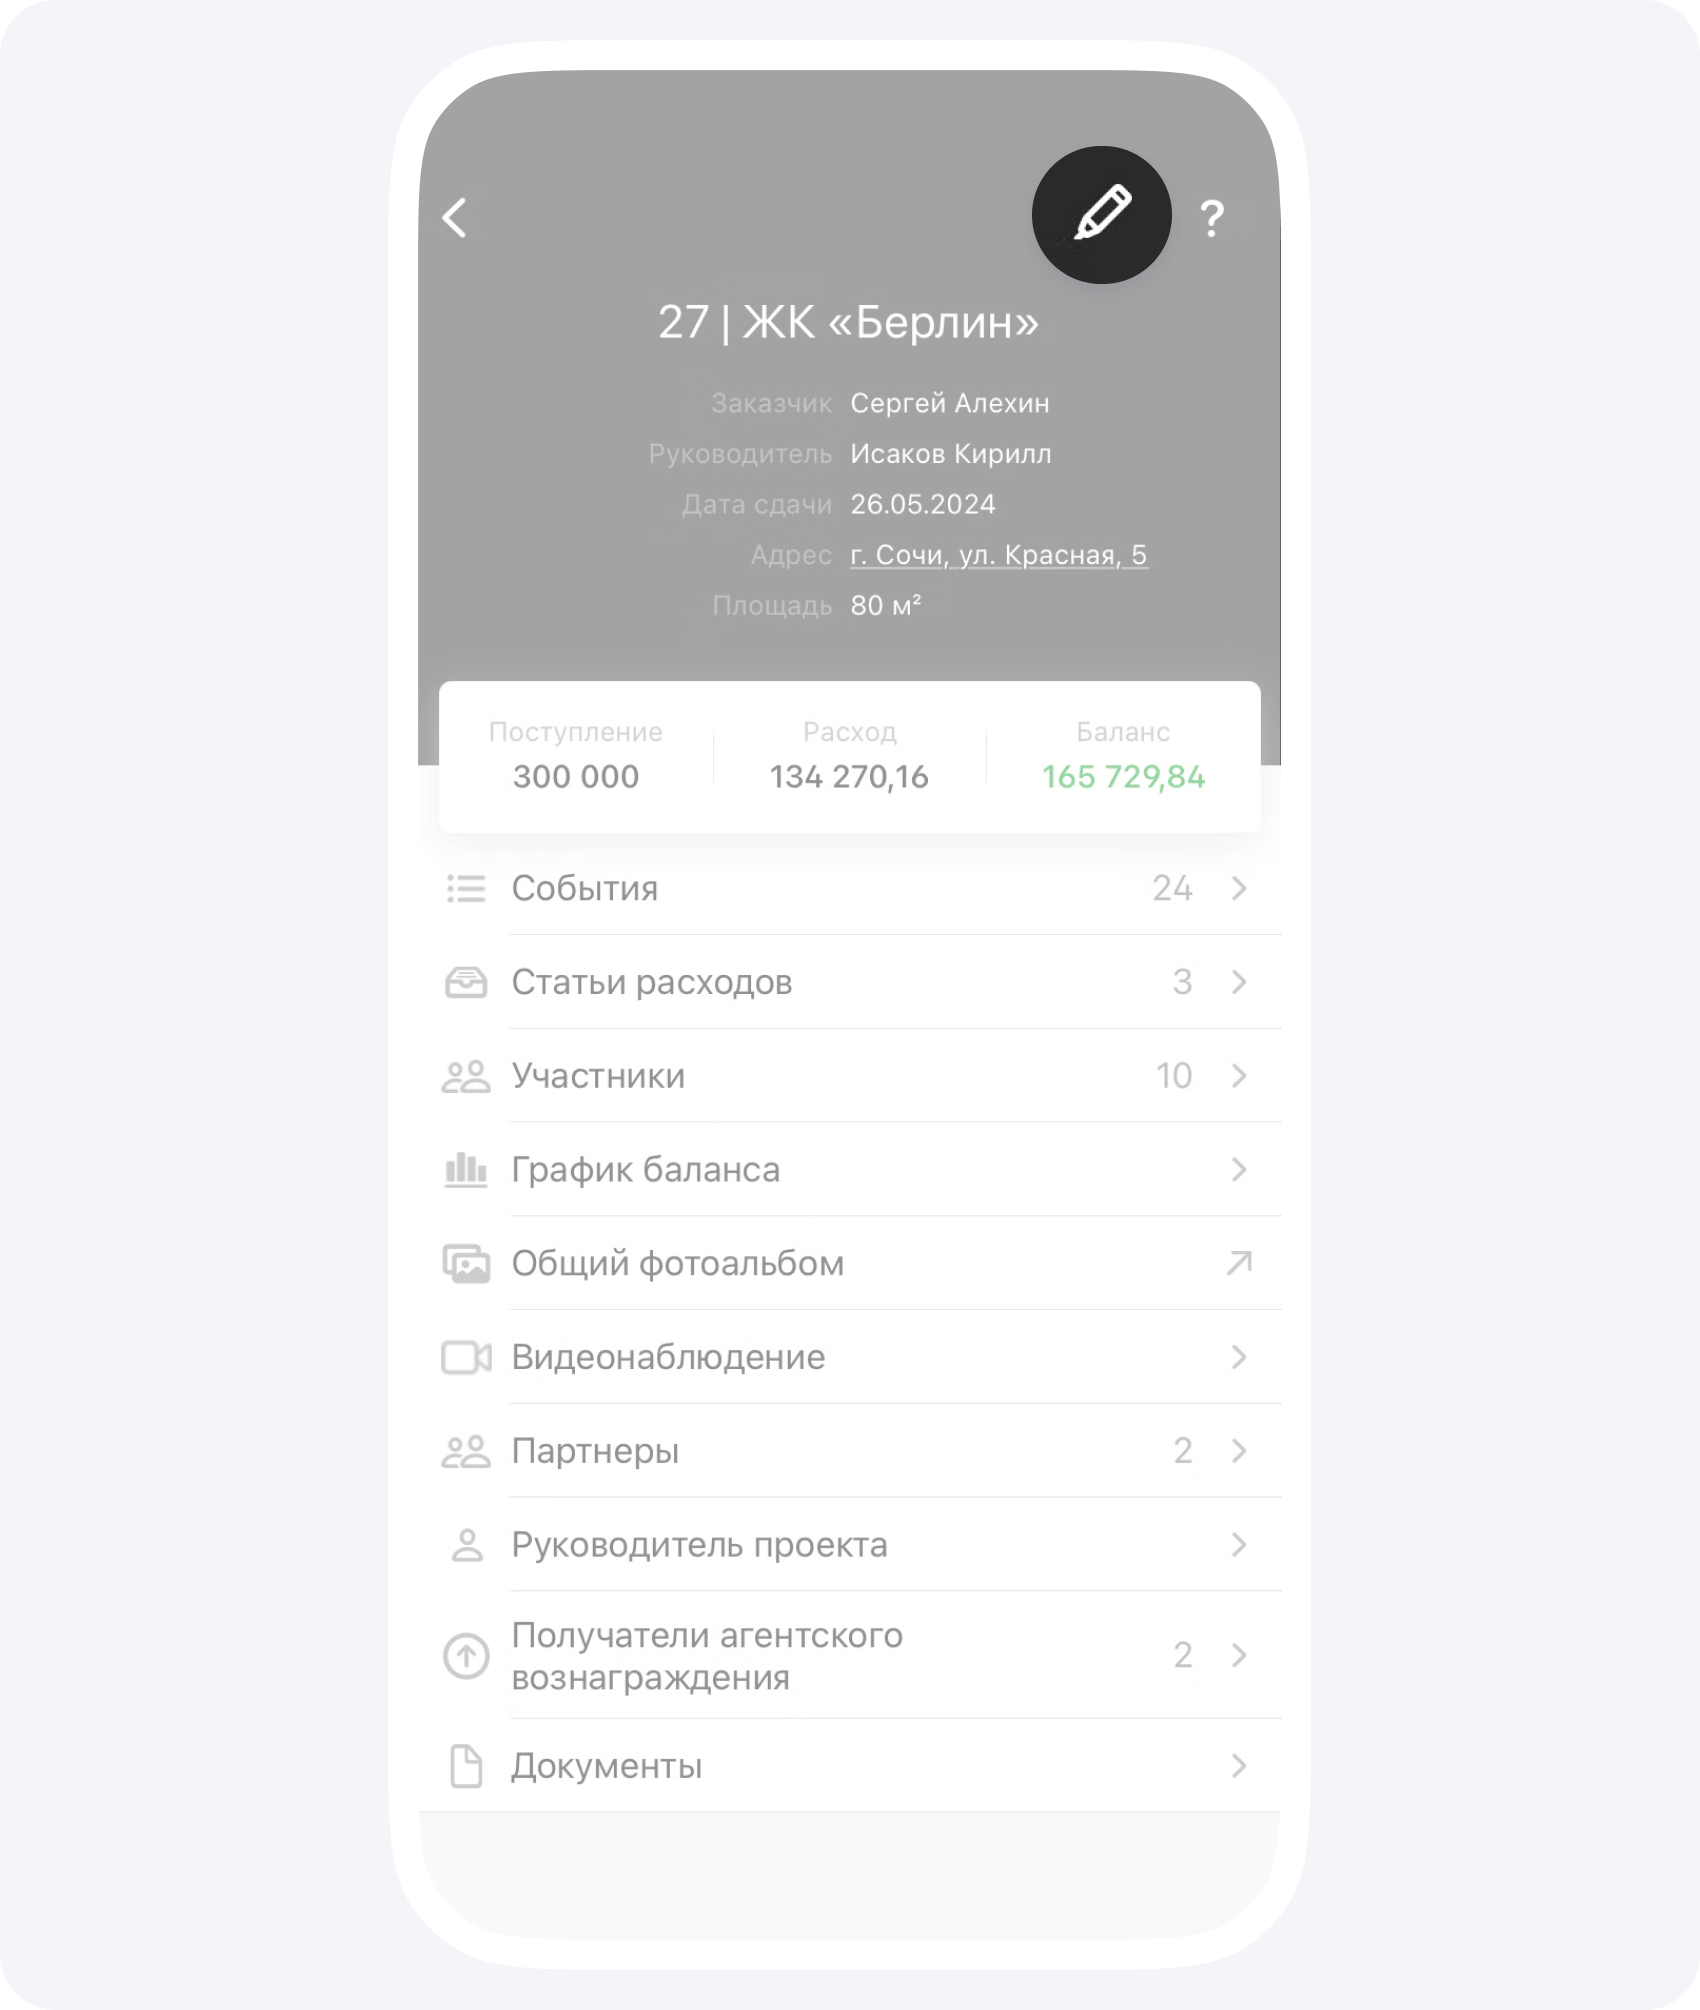The height and width of the screenshot is (2010, 1700).
Task: Open address link г. Сочи, ул. Красная, 5
Action: coord(999,555)
